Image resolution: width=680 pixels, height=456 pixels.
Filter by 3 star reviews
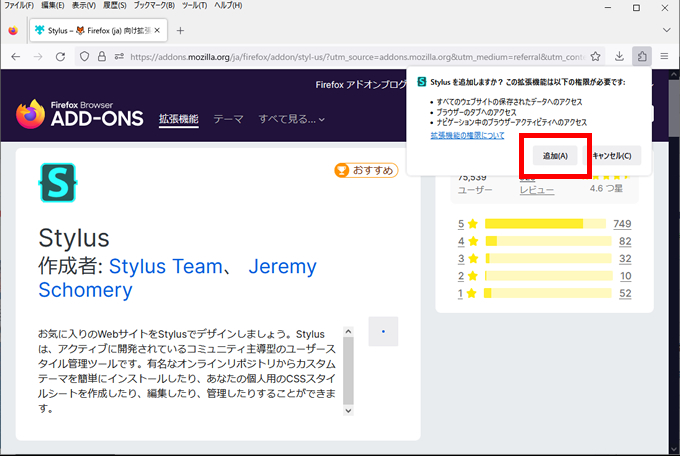pos(468,259)
